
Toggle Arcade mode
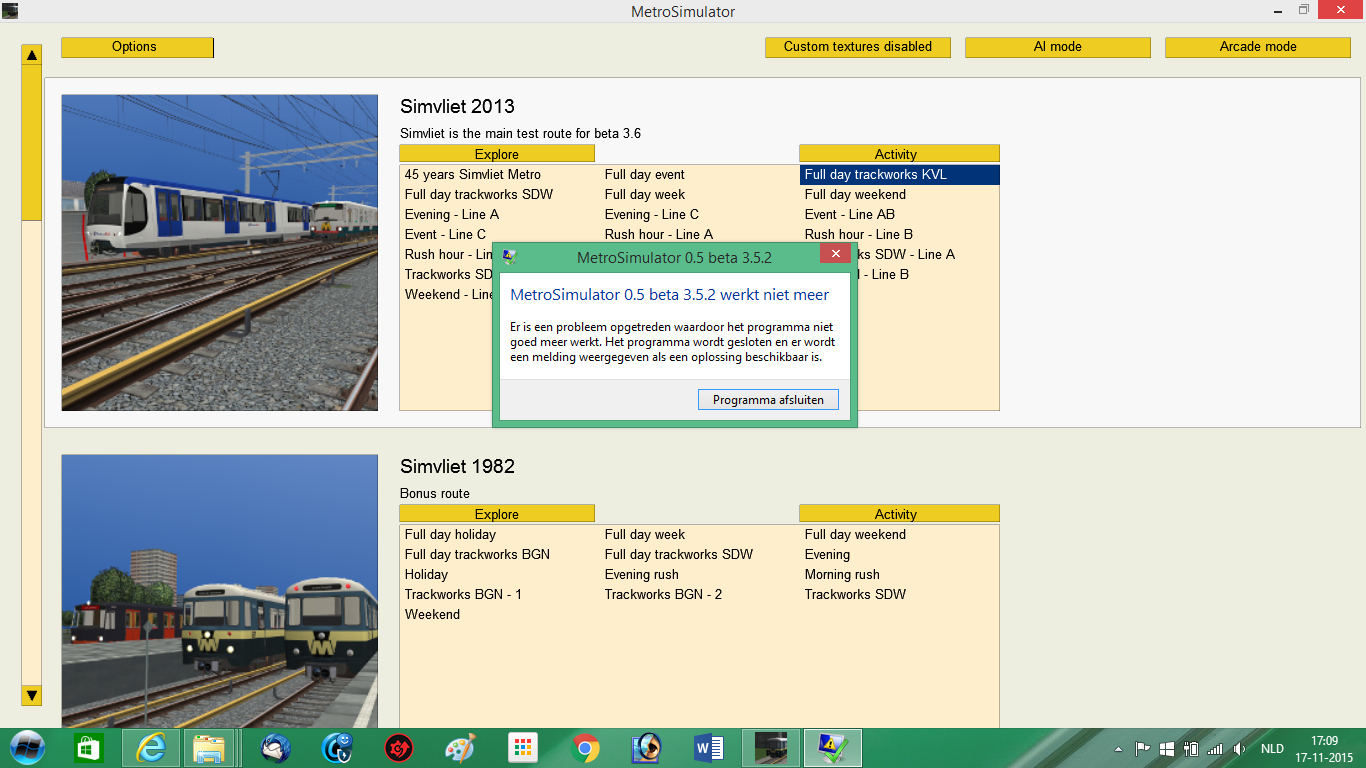[x=1258, y=47]
